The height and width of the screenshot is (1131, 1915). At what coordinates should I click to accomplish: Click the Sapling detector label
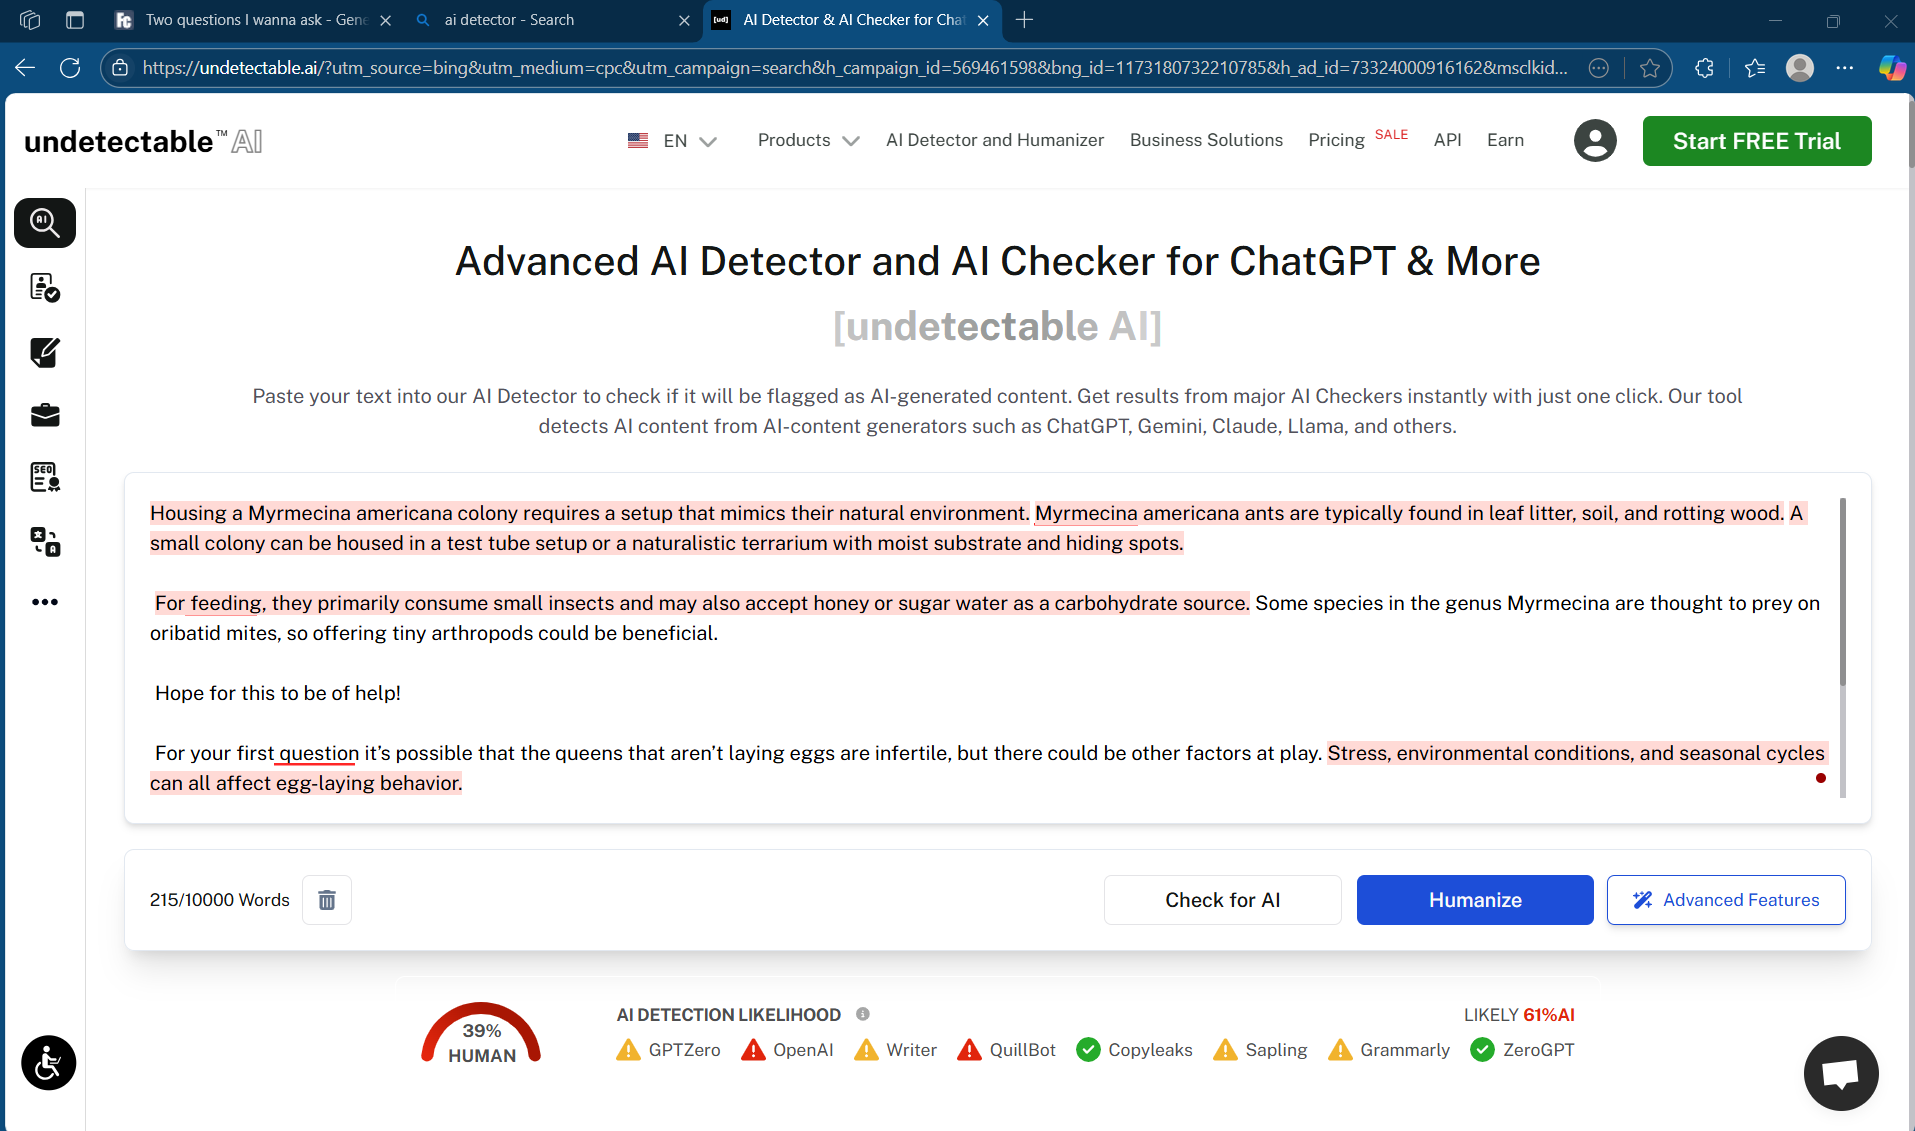pos(1276,1050)
